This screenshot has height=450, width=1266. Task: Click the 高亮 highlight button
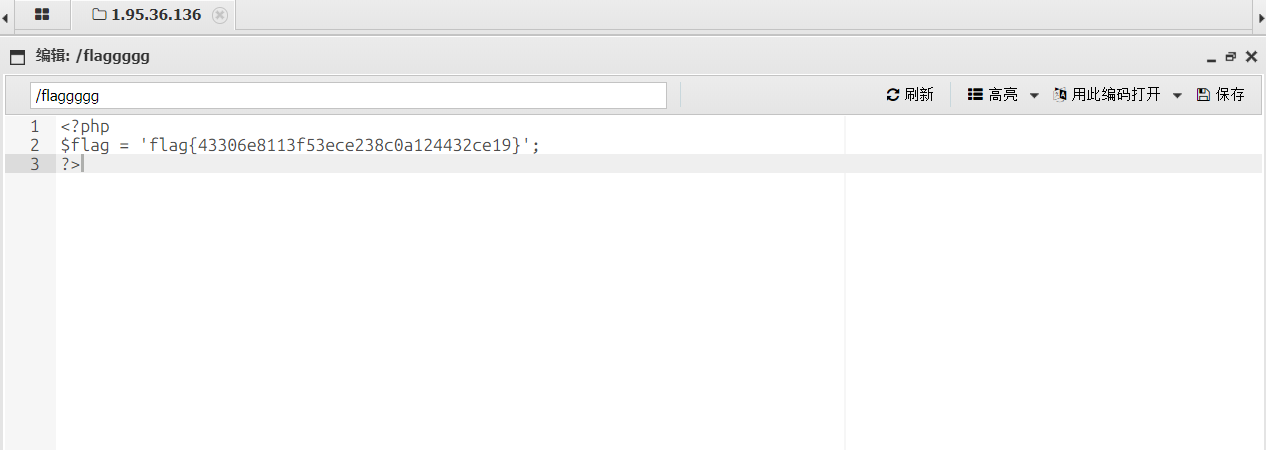(993, 95)
